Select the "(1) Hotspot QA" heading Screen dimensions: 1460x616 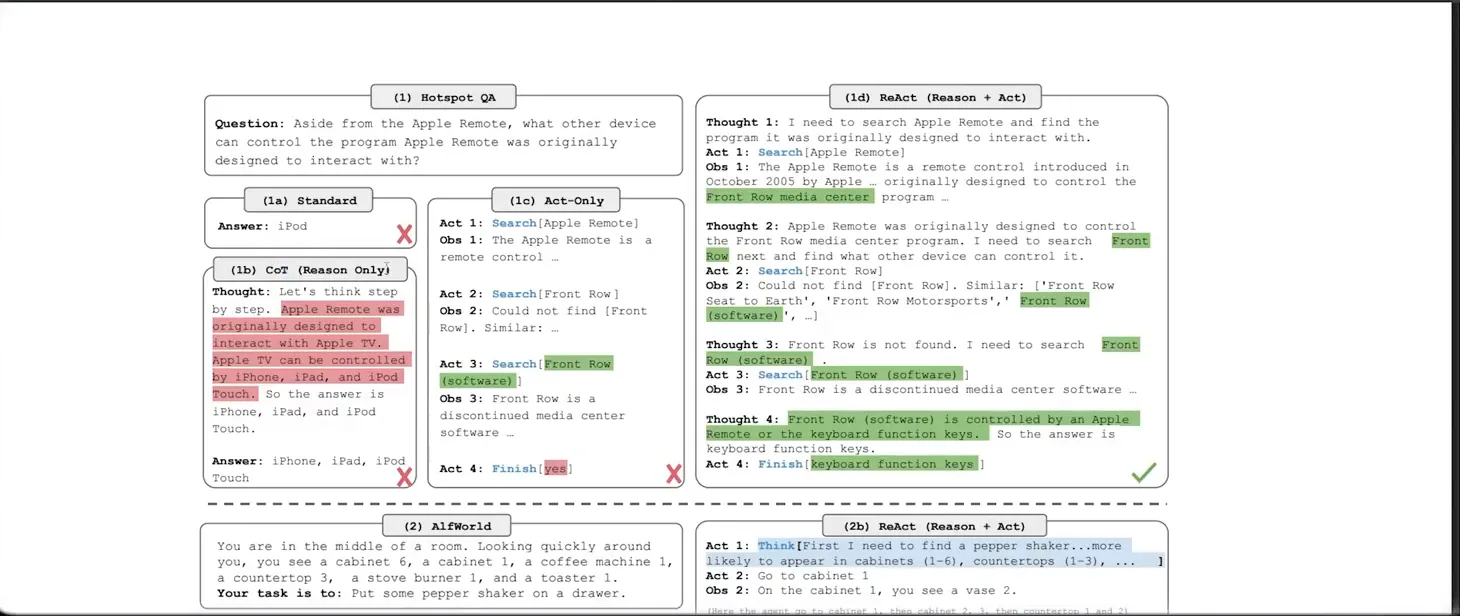click(x=444, y=97)
